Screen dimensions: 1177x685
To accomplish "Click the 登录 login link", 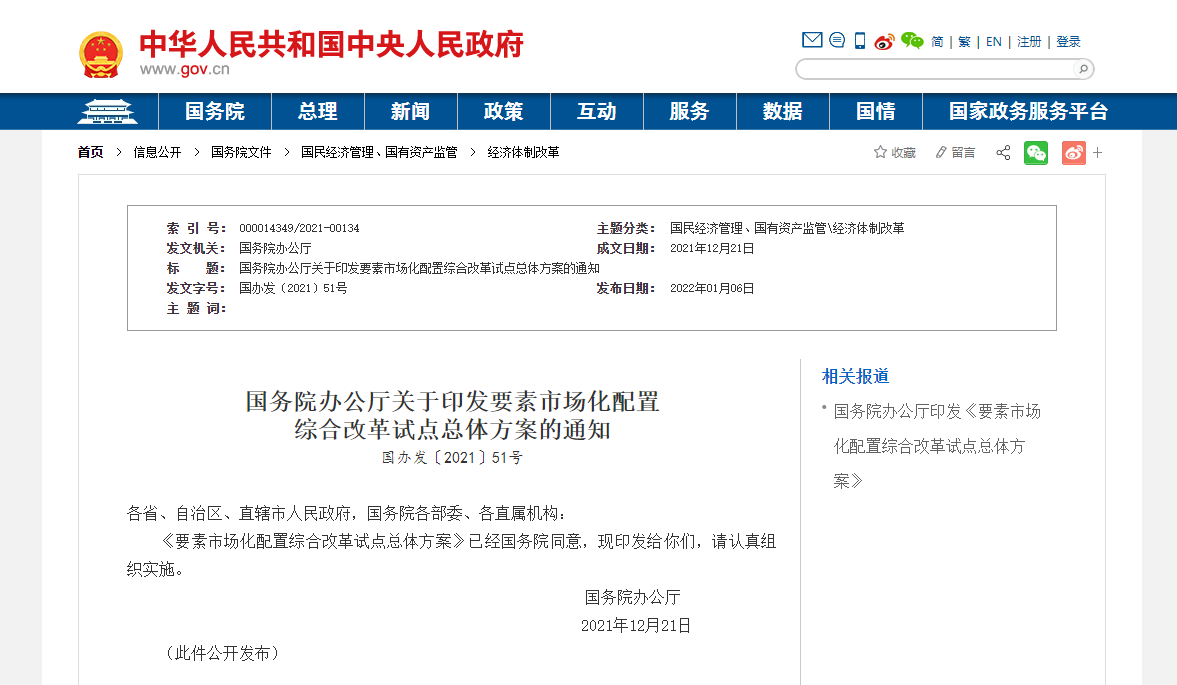I will [x=1067, y=41].
